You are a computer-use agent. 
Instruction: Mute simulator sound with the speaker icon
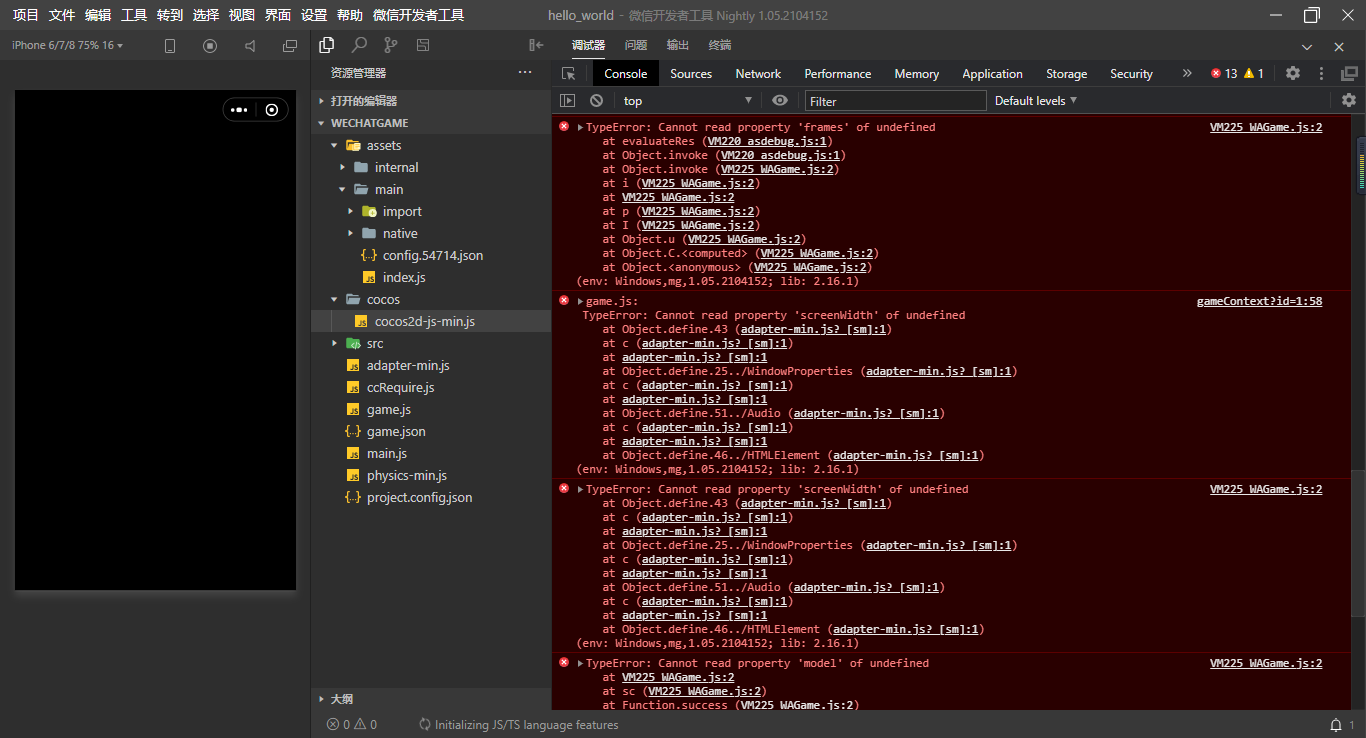[x=250, y=46]
